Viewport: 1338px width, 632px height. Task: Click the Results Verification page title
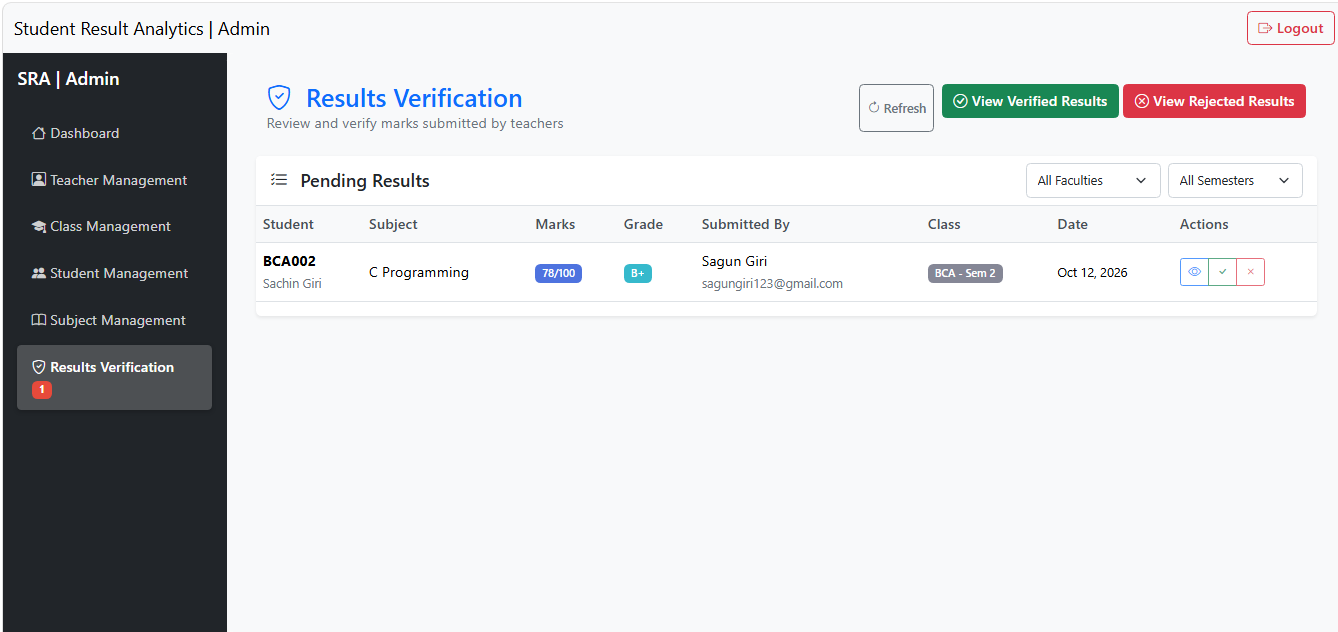tap(414, 98)
